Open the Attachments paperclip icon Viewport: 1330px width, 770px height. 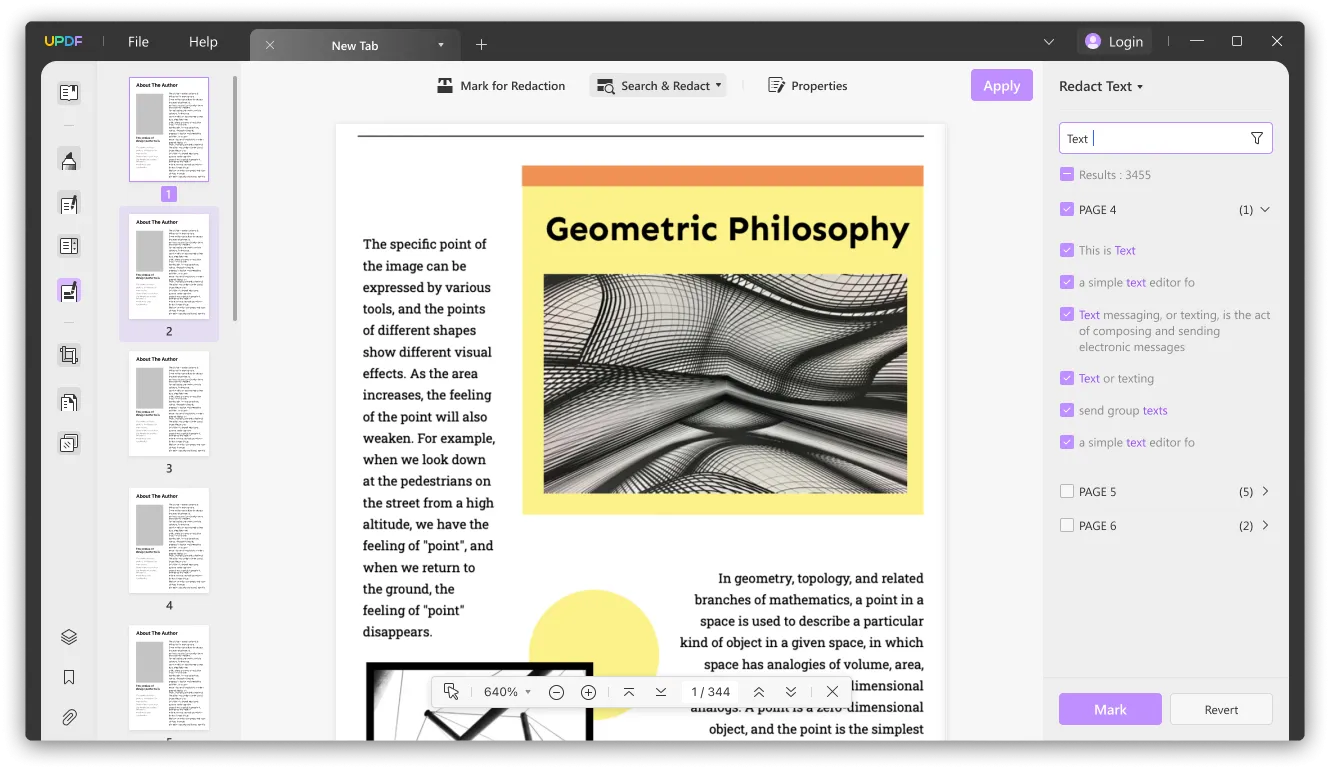[x=69, y=717]
